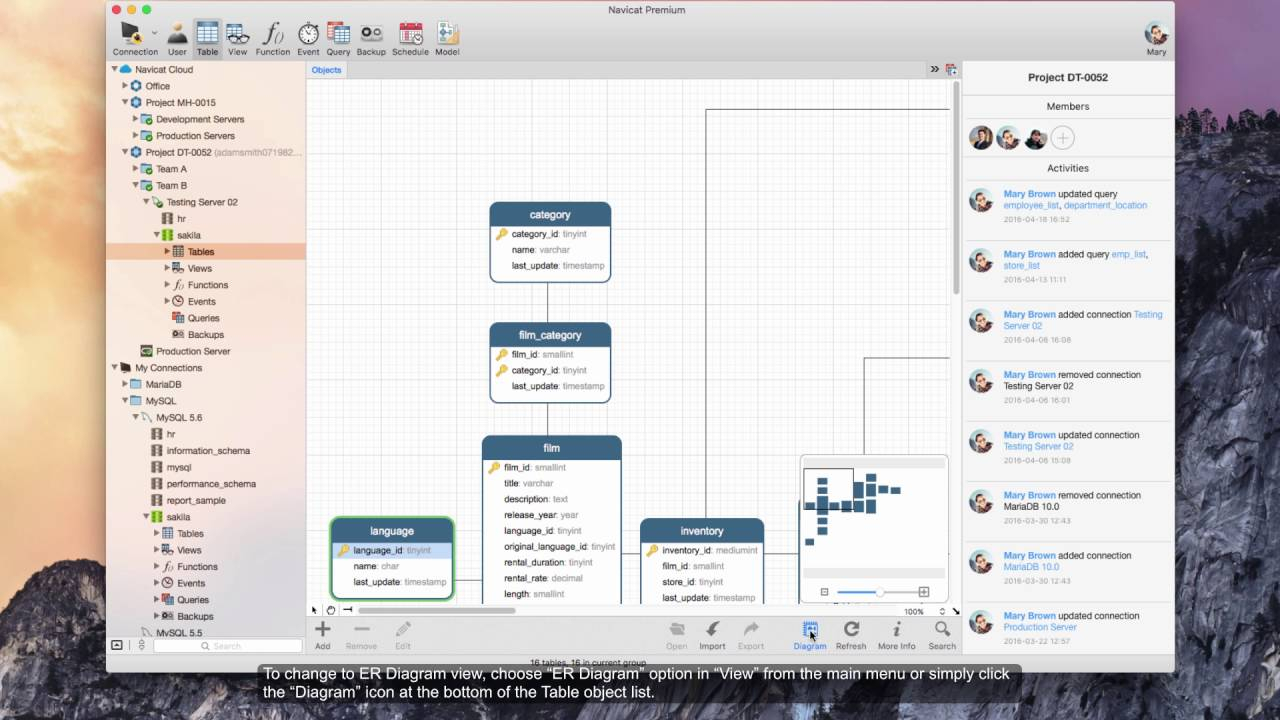Click Mary's profile avatar in toolbar
1280x720 pixels.
pos(1156,33)
